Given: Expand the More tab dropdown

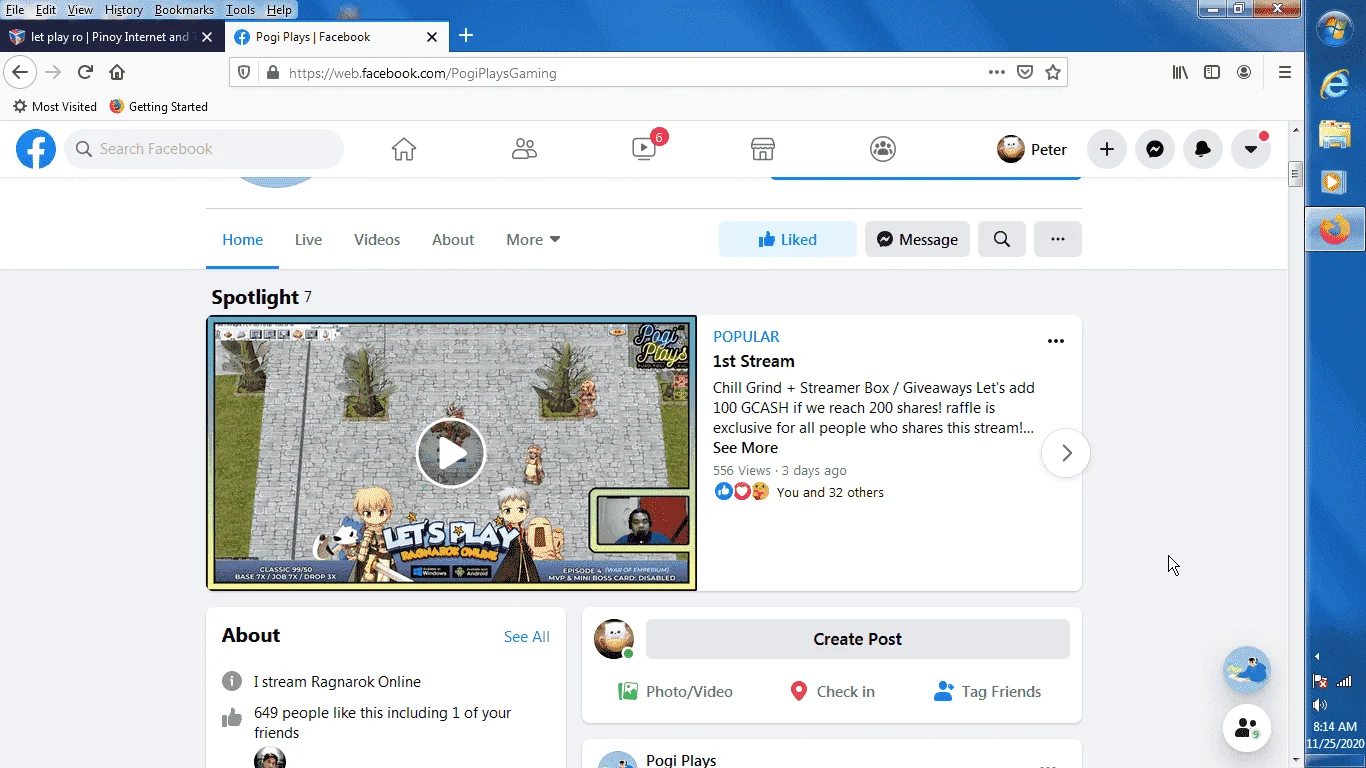Looking at the screenshot, I should point(533,240).
